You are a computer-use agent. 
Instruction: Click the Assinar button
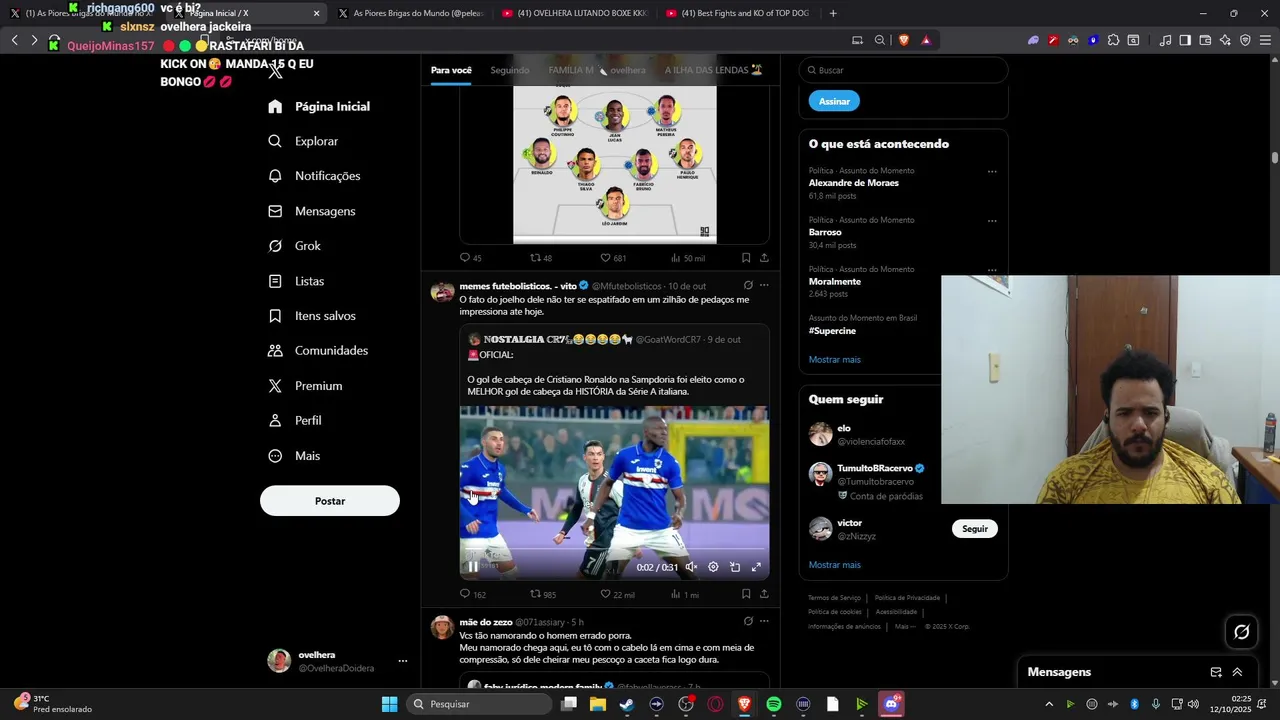tap(834, 101)
